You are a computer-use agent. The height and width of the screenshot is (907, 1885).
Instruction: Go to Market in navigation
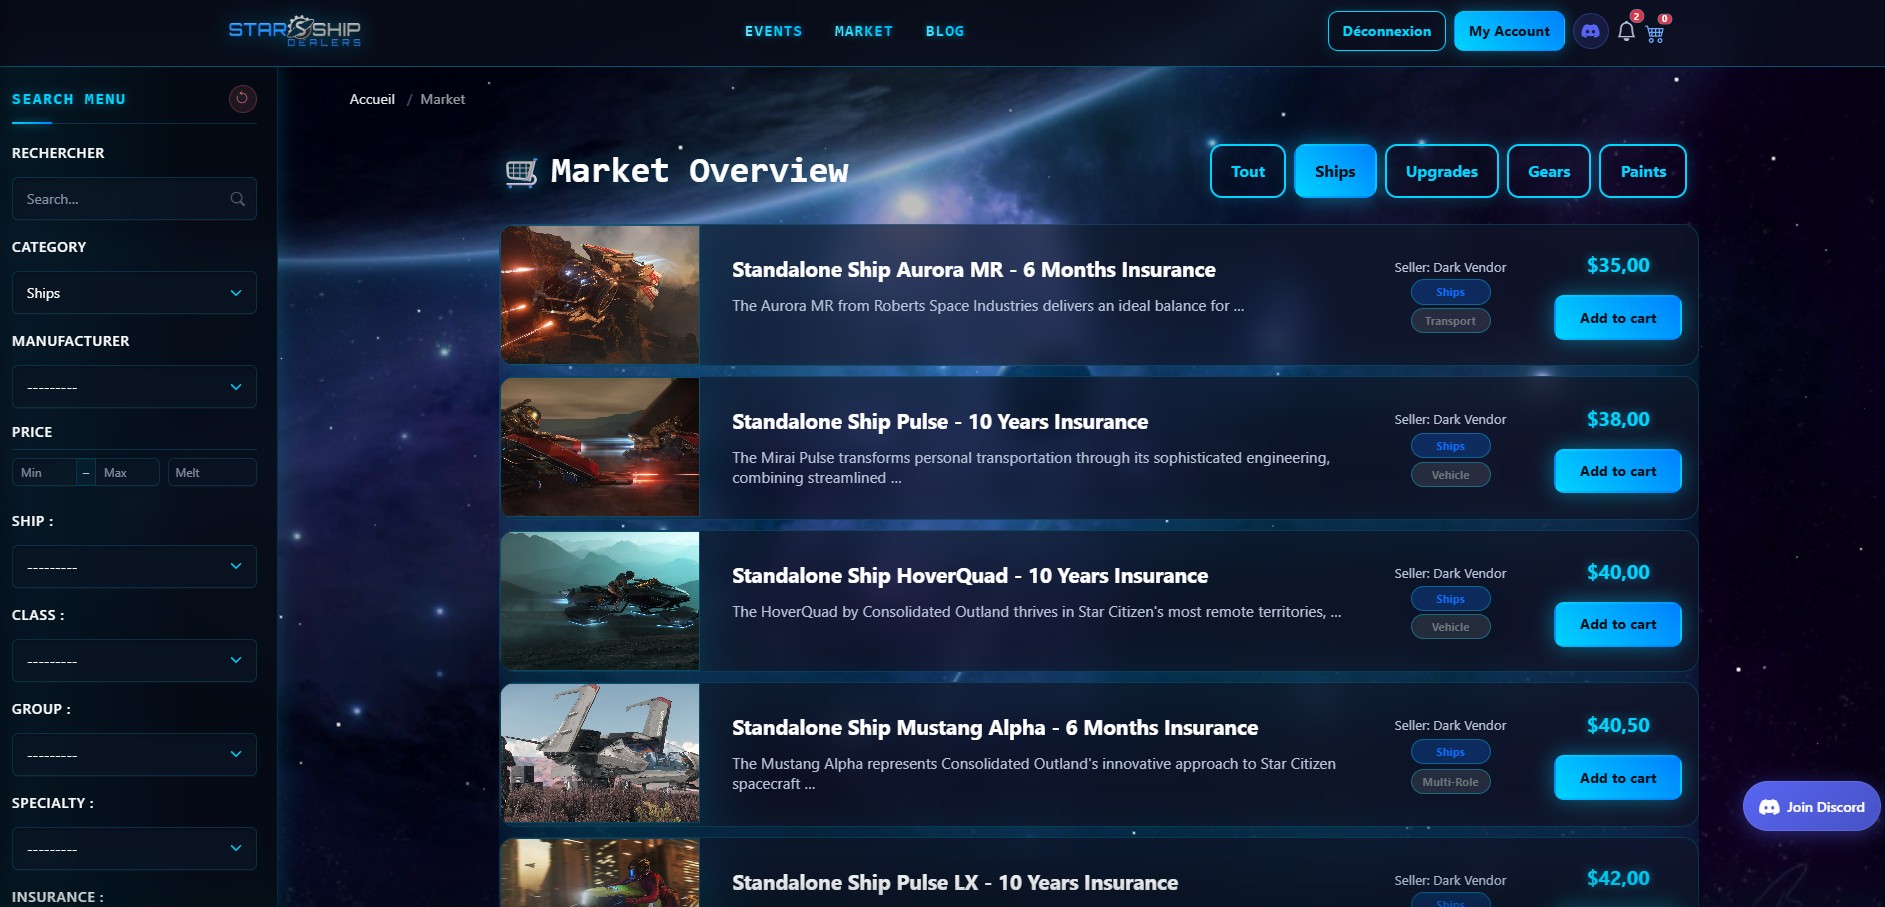pos(863,31)
